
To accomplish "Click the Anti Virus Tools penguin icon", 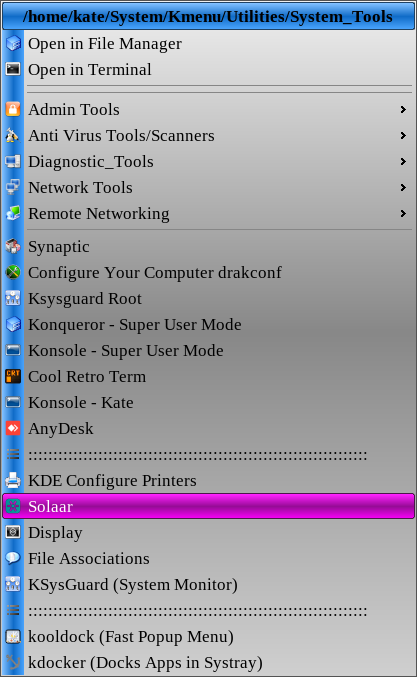I will 13,135.
